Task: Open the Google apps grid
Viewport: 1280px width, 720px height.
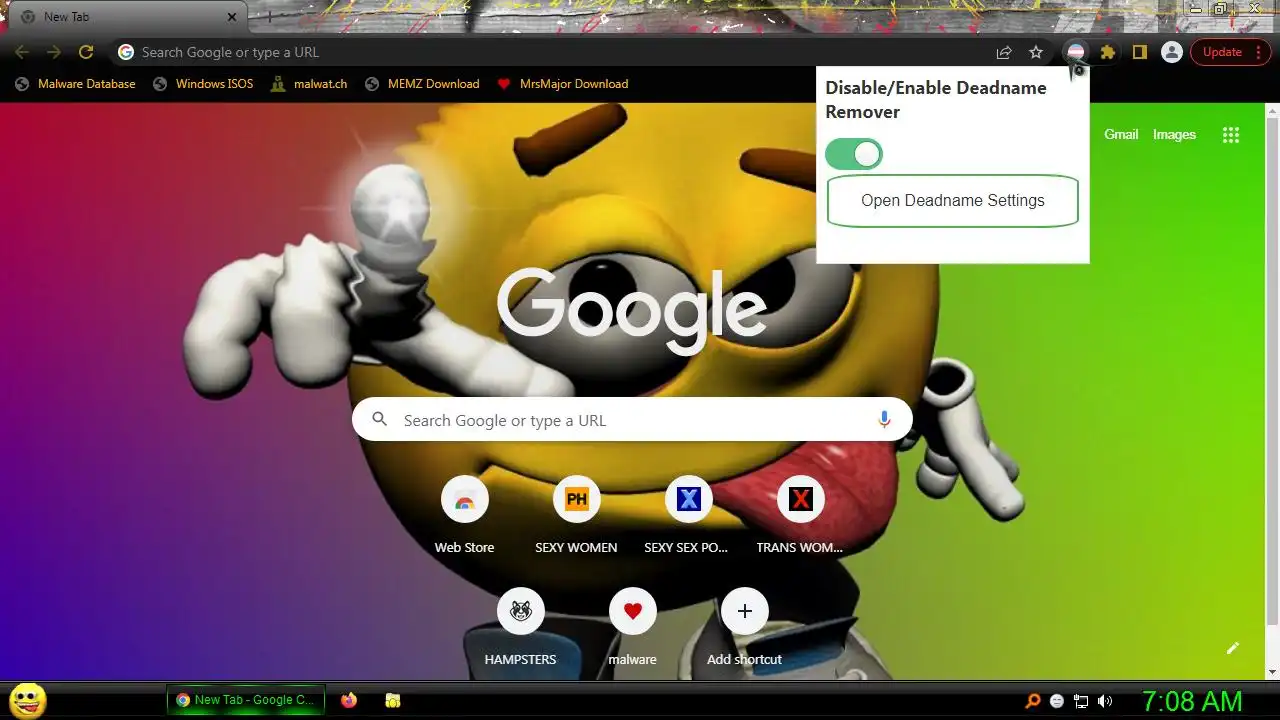Action: coord(1231,135)
